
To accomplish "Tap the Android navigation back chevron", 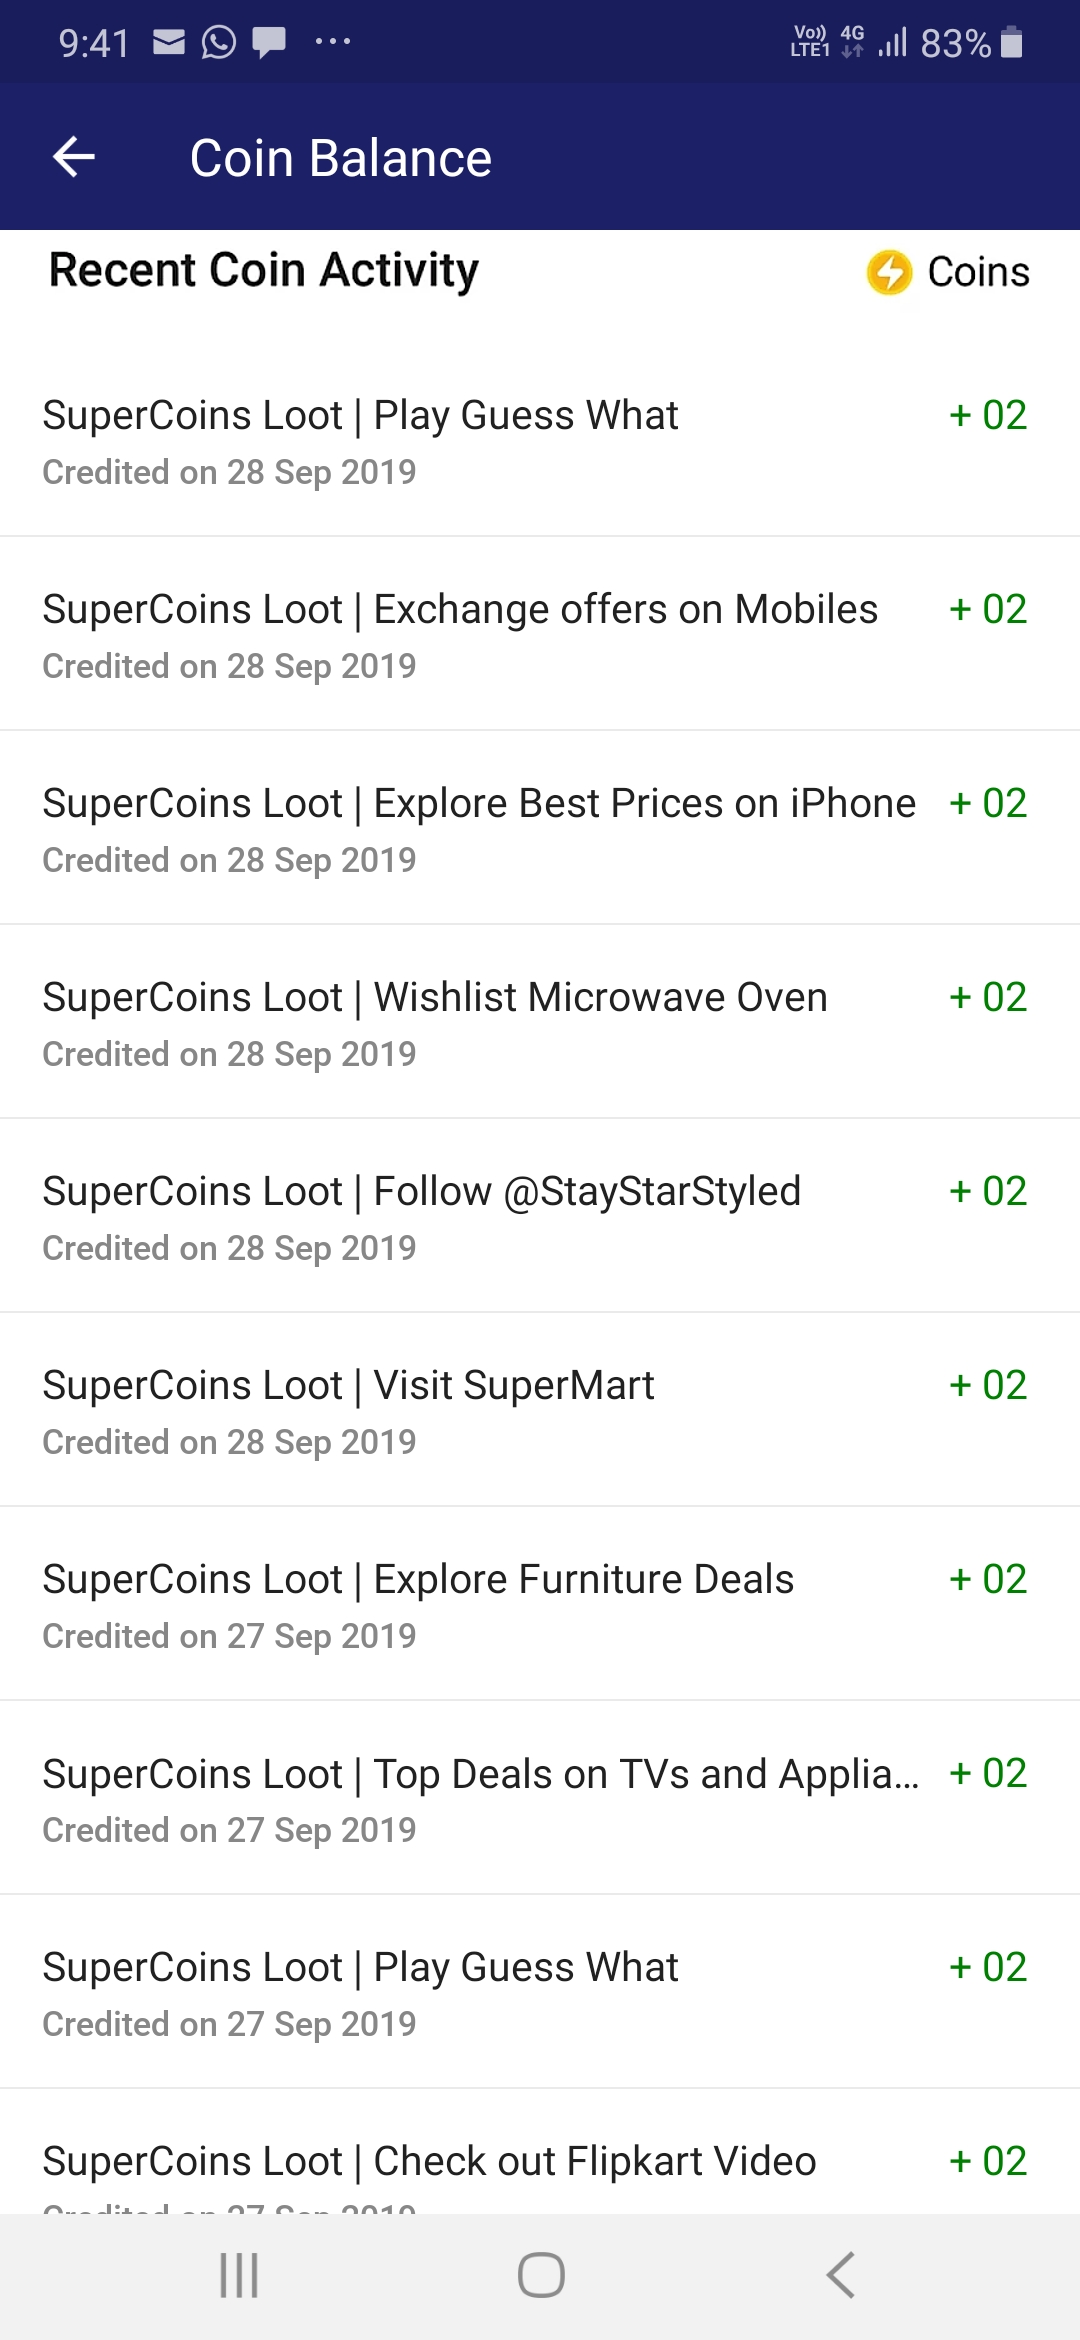I will (x=841, y=2275).
